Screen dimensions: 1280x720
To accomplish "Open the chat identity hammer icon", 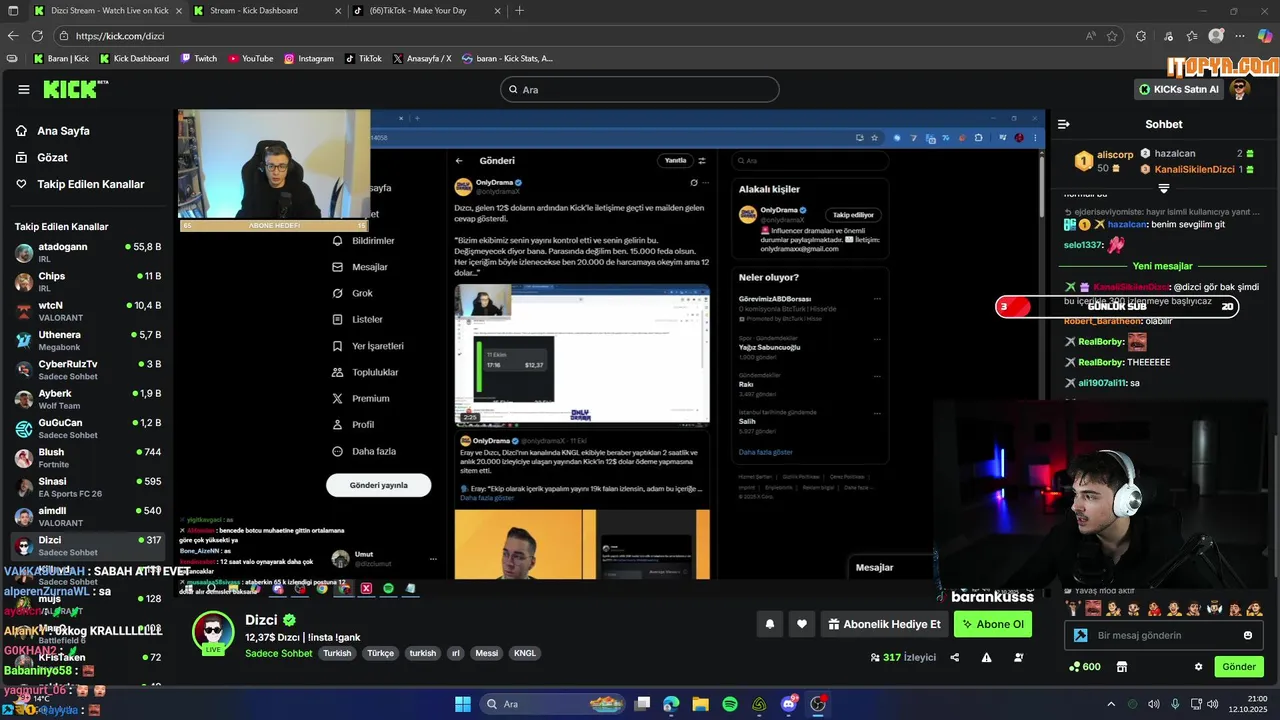I will 1080,635.
